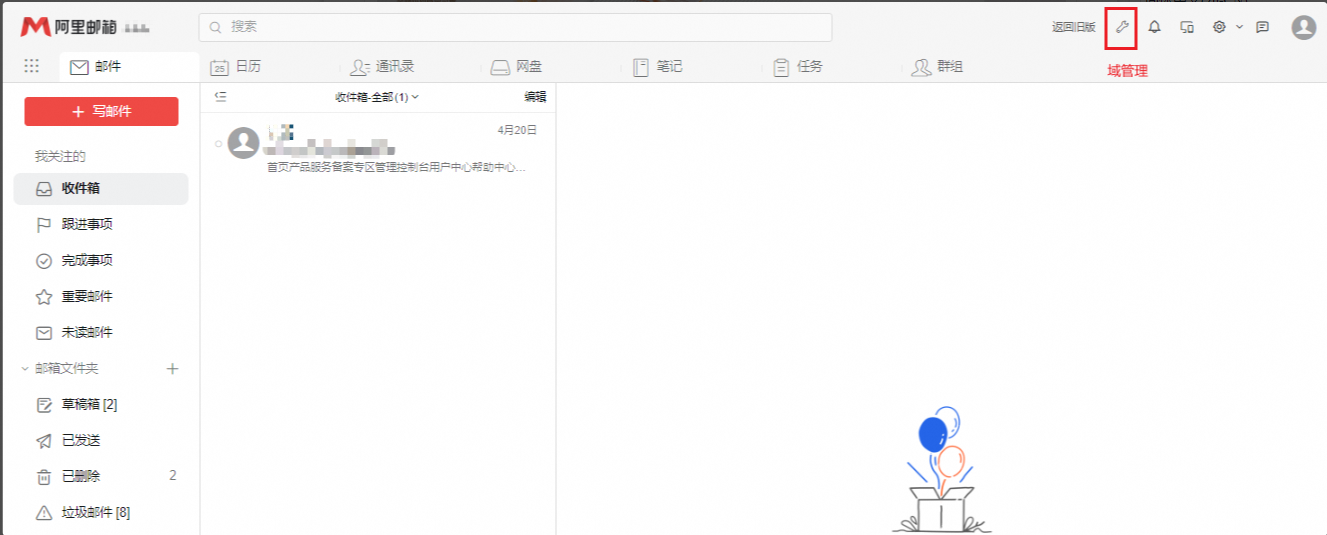Open the 垃圾邮件 folder
This screenshot has width=1327, height=535.
(95, 513)
